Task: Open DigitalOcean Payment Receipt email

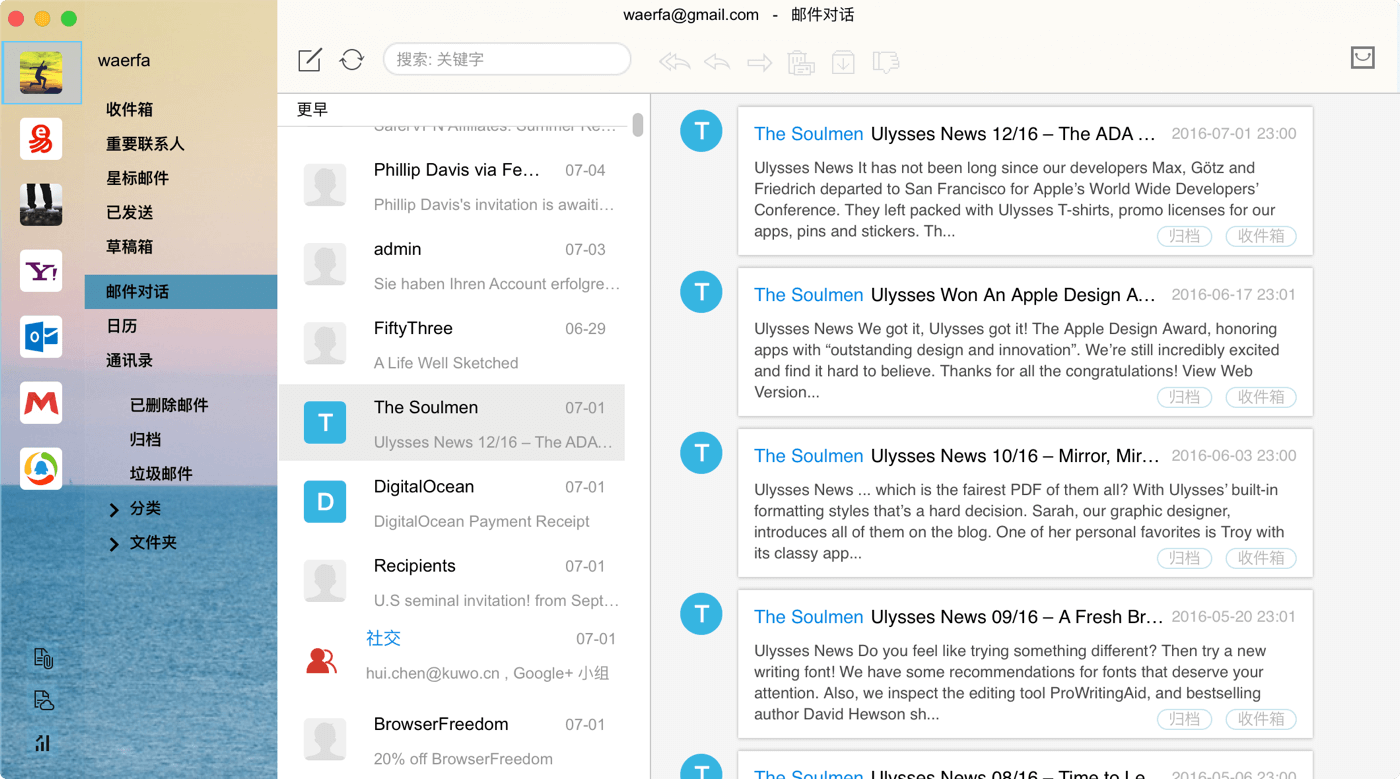Action: point(452,502)
